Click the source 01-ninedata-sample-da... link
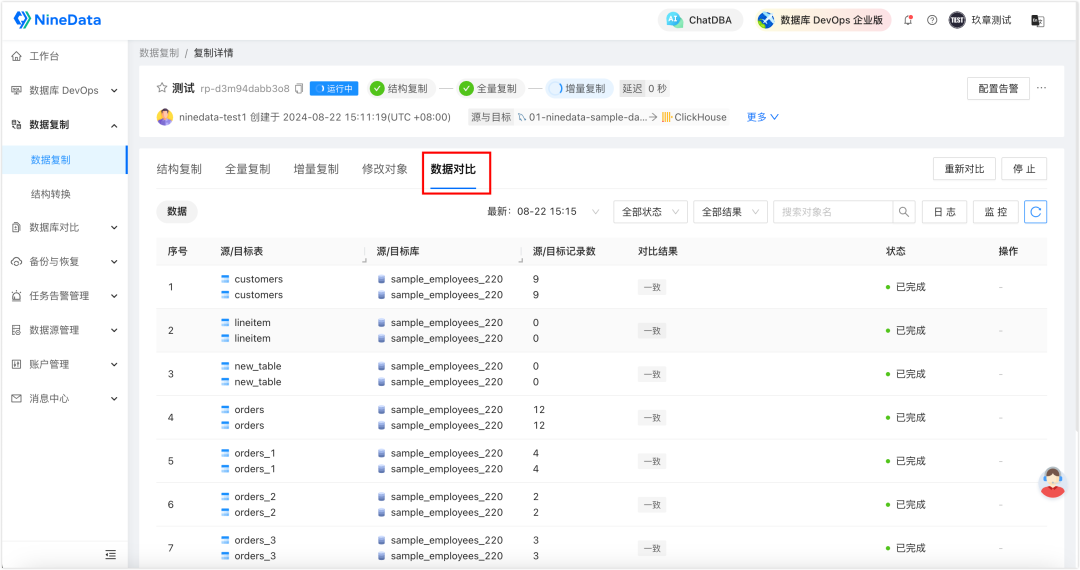This screenshot has width=1080, height=570. [588, 117]
